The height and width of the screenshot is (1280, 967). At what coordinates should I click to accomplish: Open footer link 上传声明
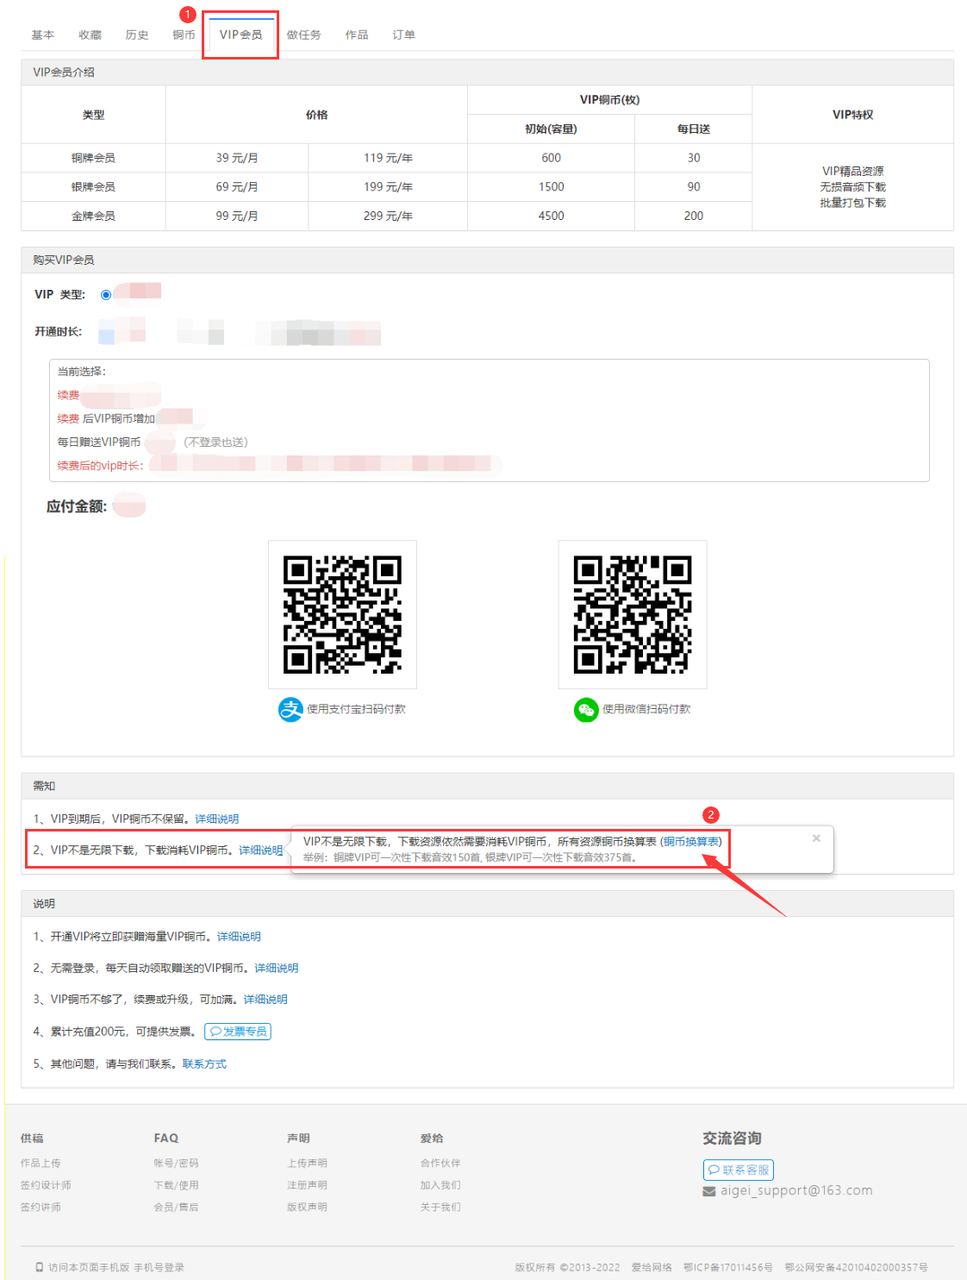pyautogui.click(x=307, y=1163)
